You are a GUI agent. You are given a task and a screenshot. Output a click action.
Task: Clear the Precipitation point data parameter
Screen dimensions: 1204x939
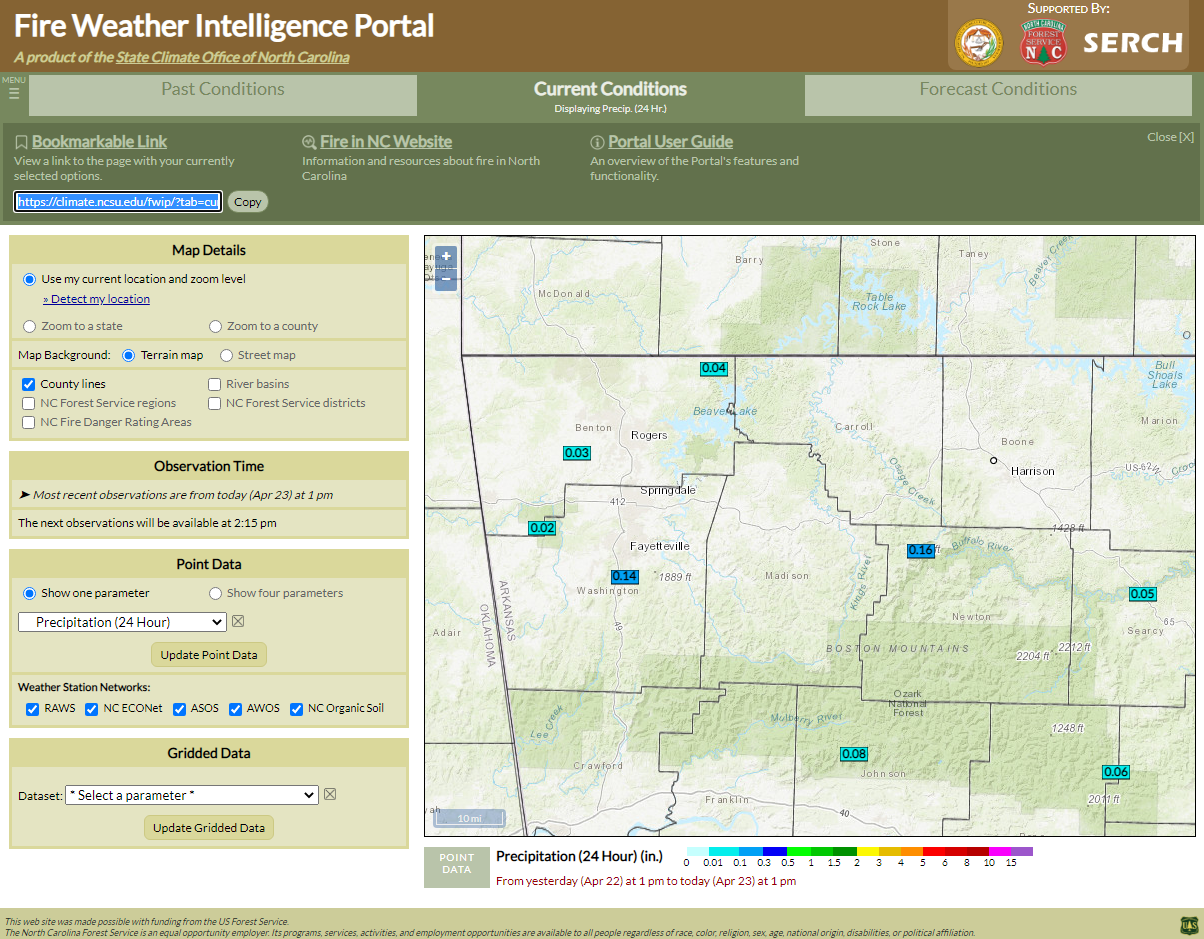(x=238, y=622)
